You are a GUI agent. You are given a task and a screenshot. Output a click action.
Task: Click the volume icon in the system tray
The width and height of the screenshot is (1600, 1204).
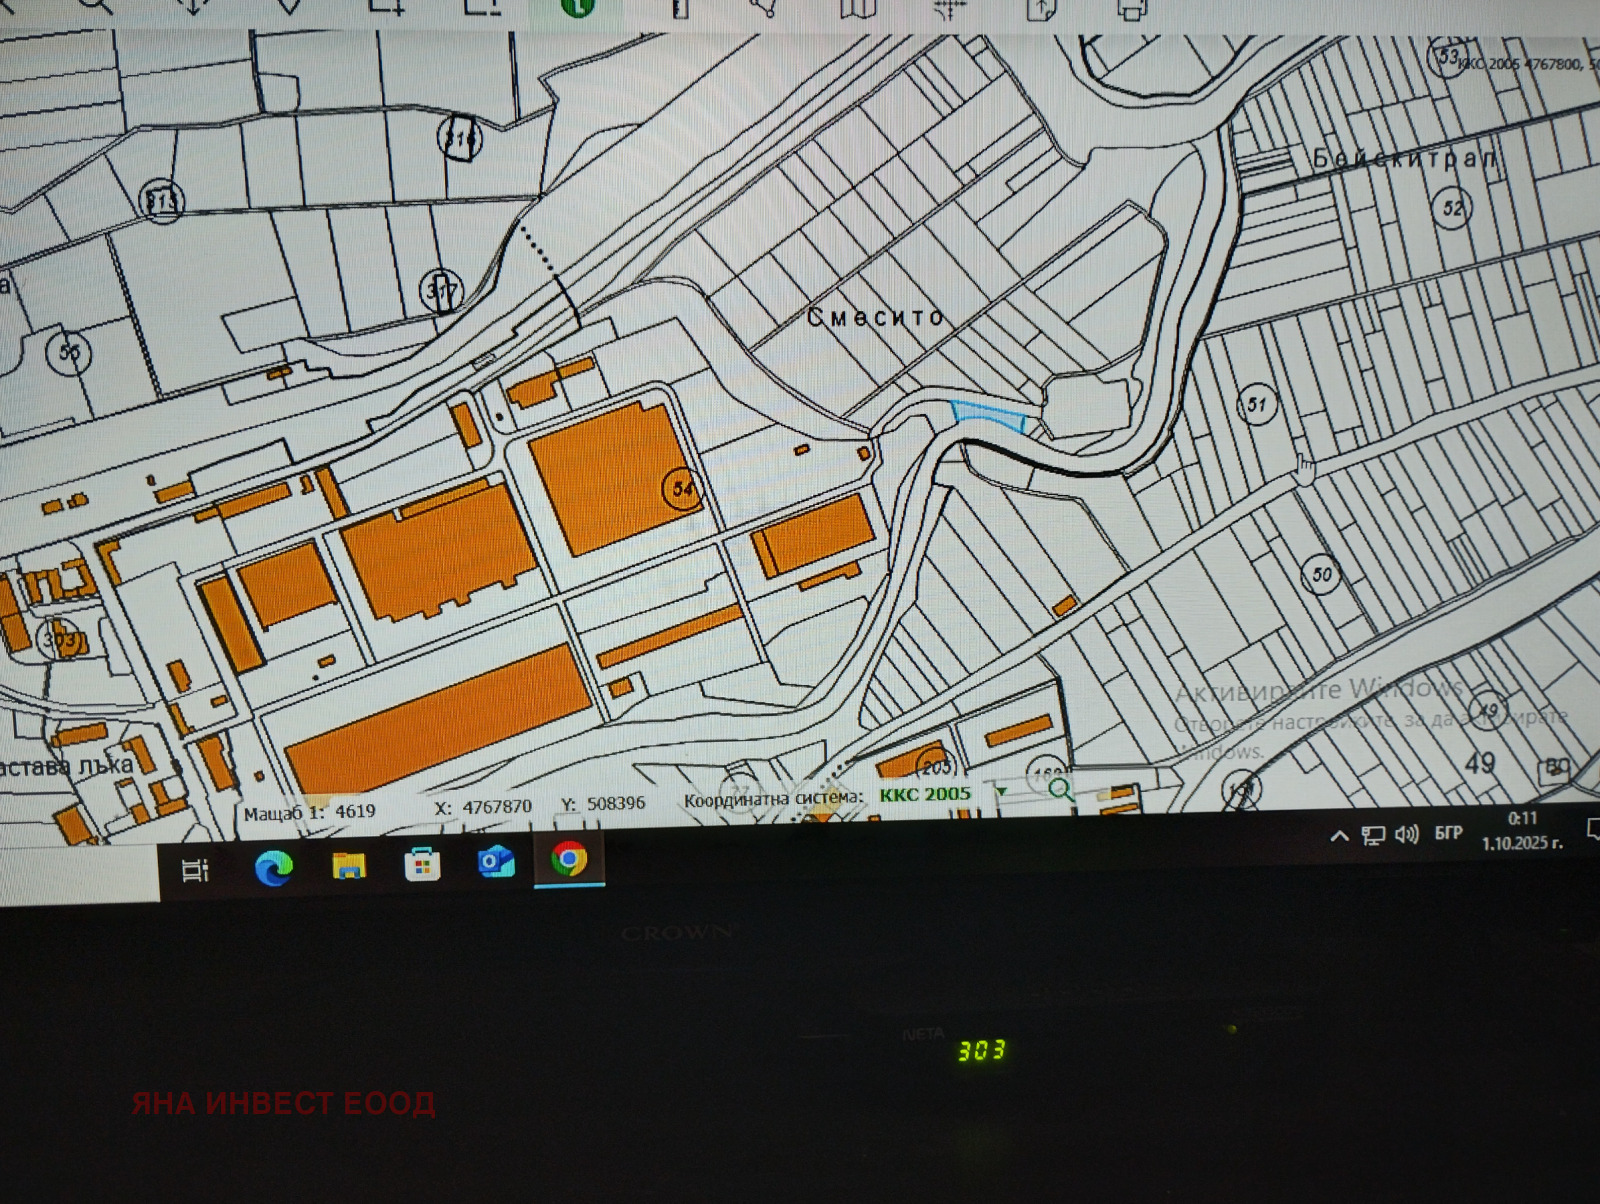[1406, 835]
